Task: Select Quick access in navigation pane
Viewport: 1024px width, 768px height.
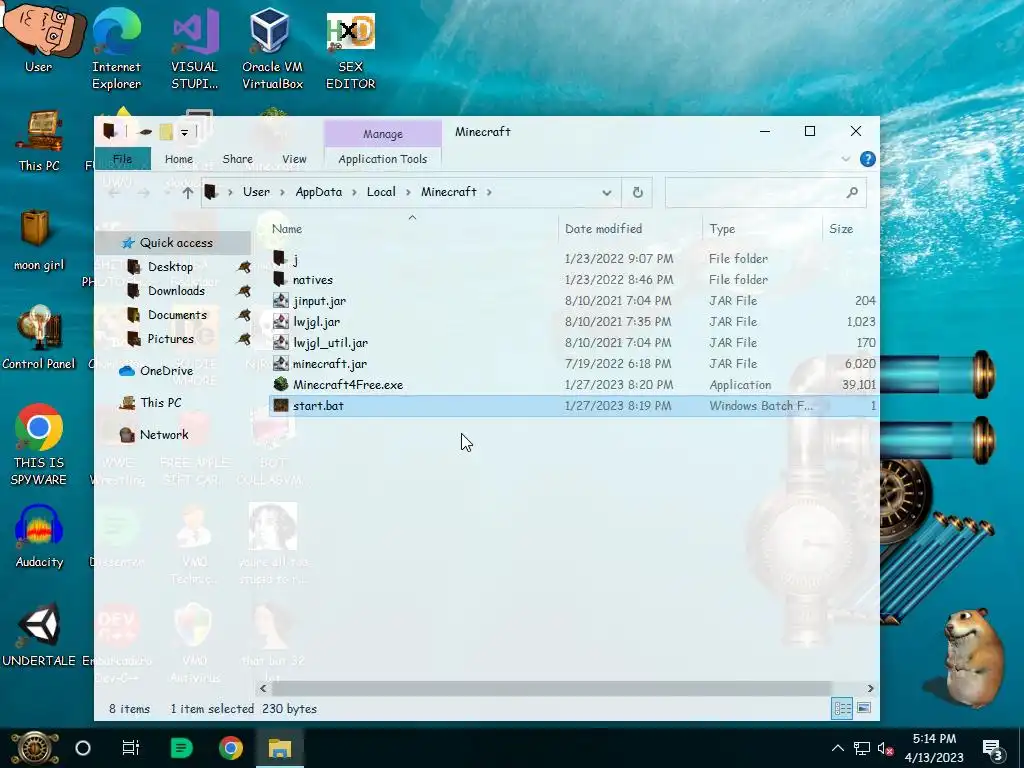Action: [175, 242]
